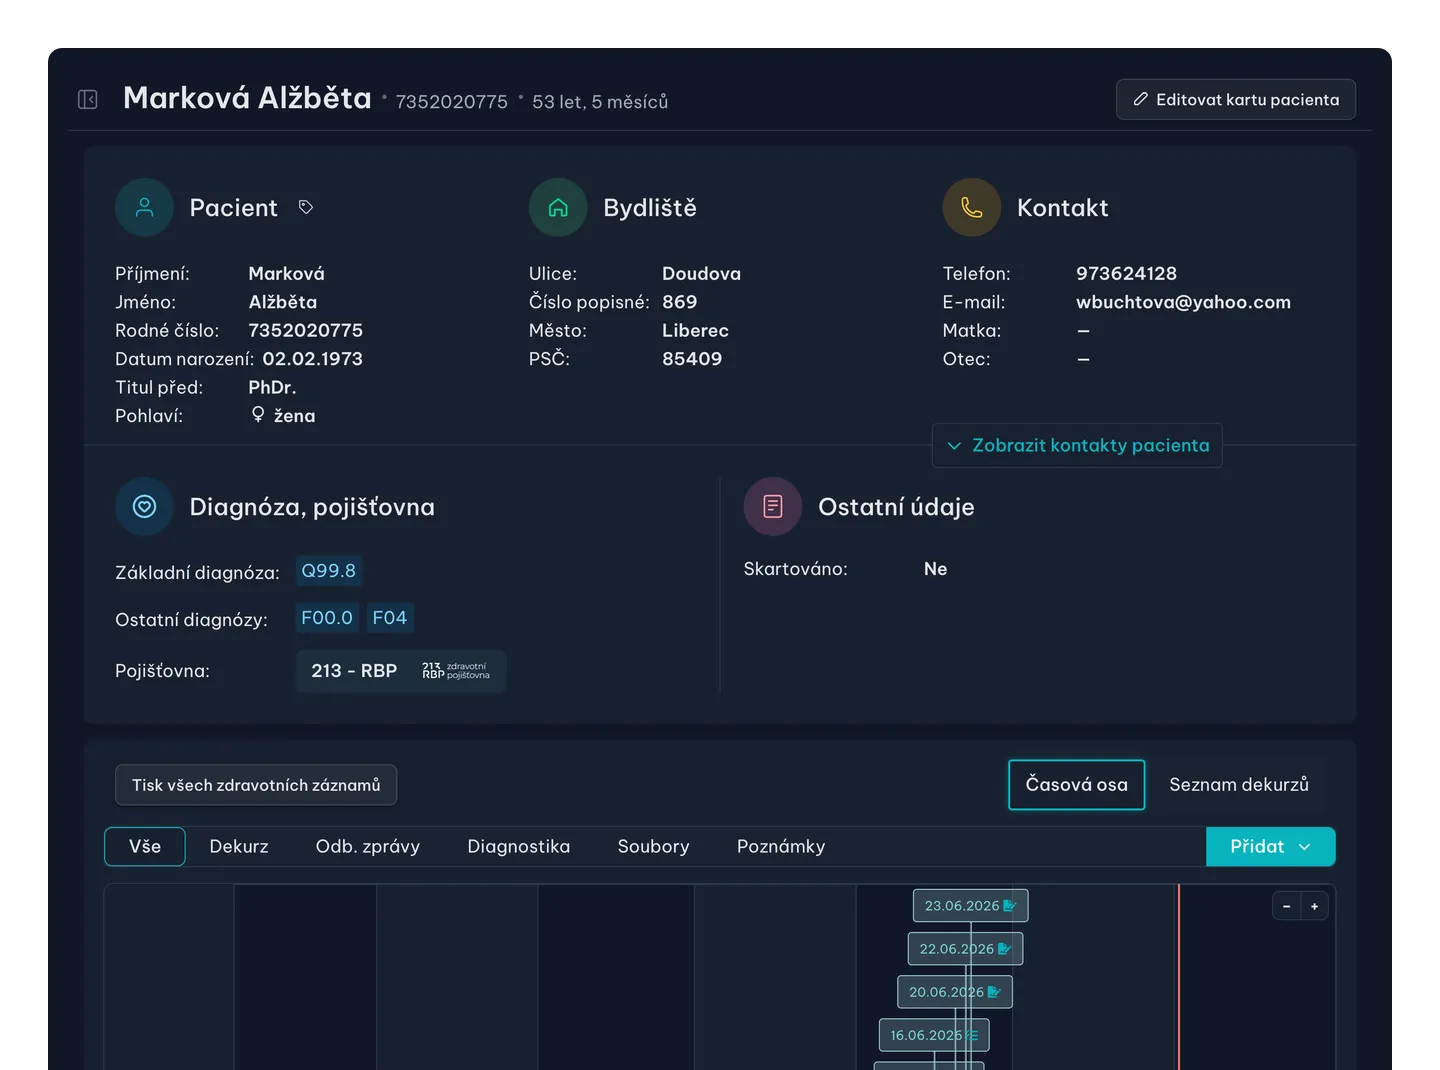
Task: Click the age text 53 let, 5 měsíců
Action: (x=600, y=101)
